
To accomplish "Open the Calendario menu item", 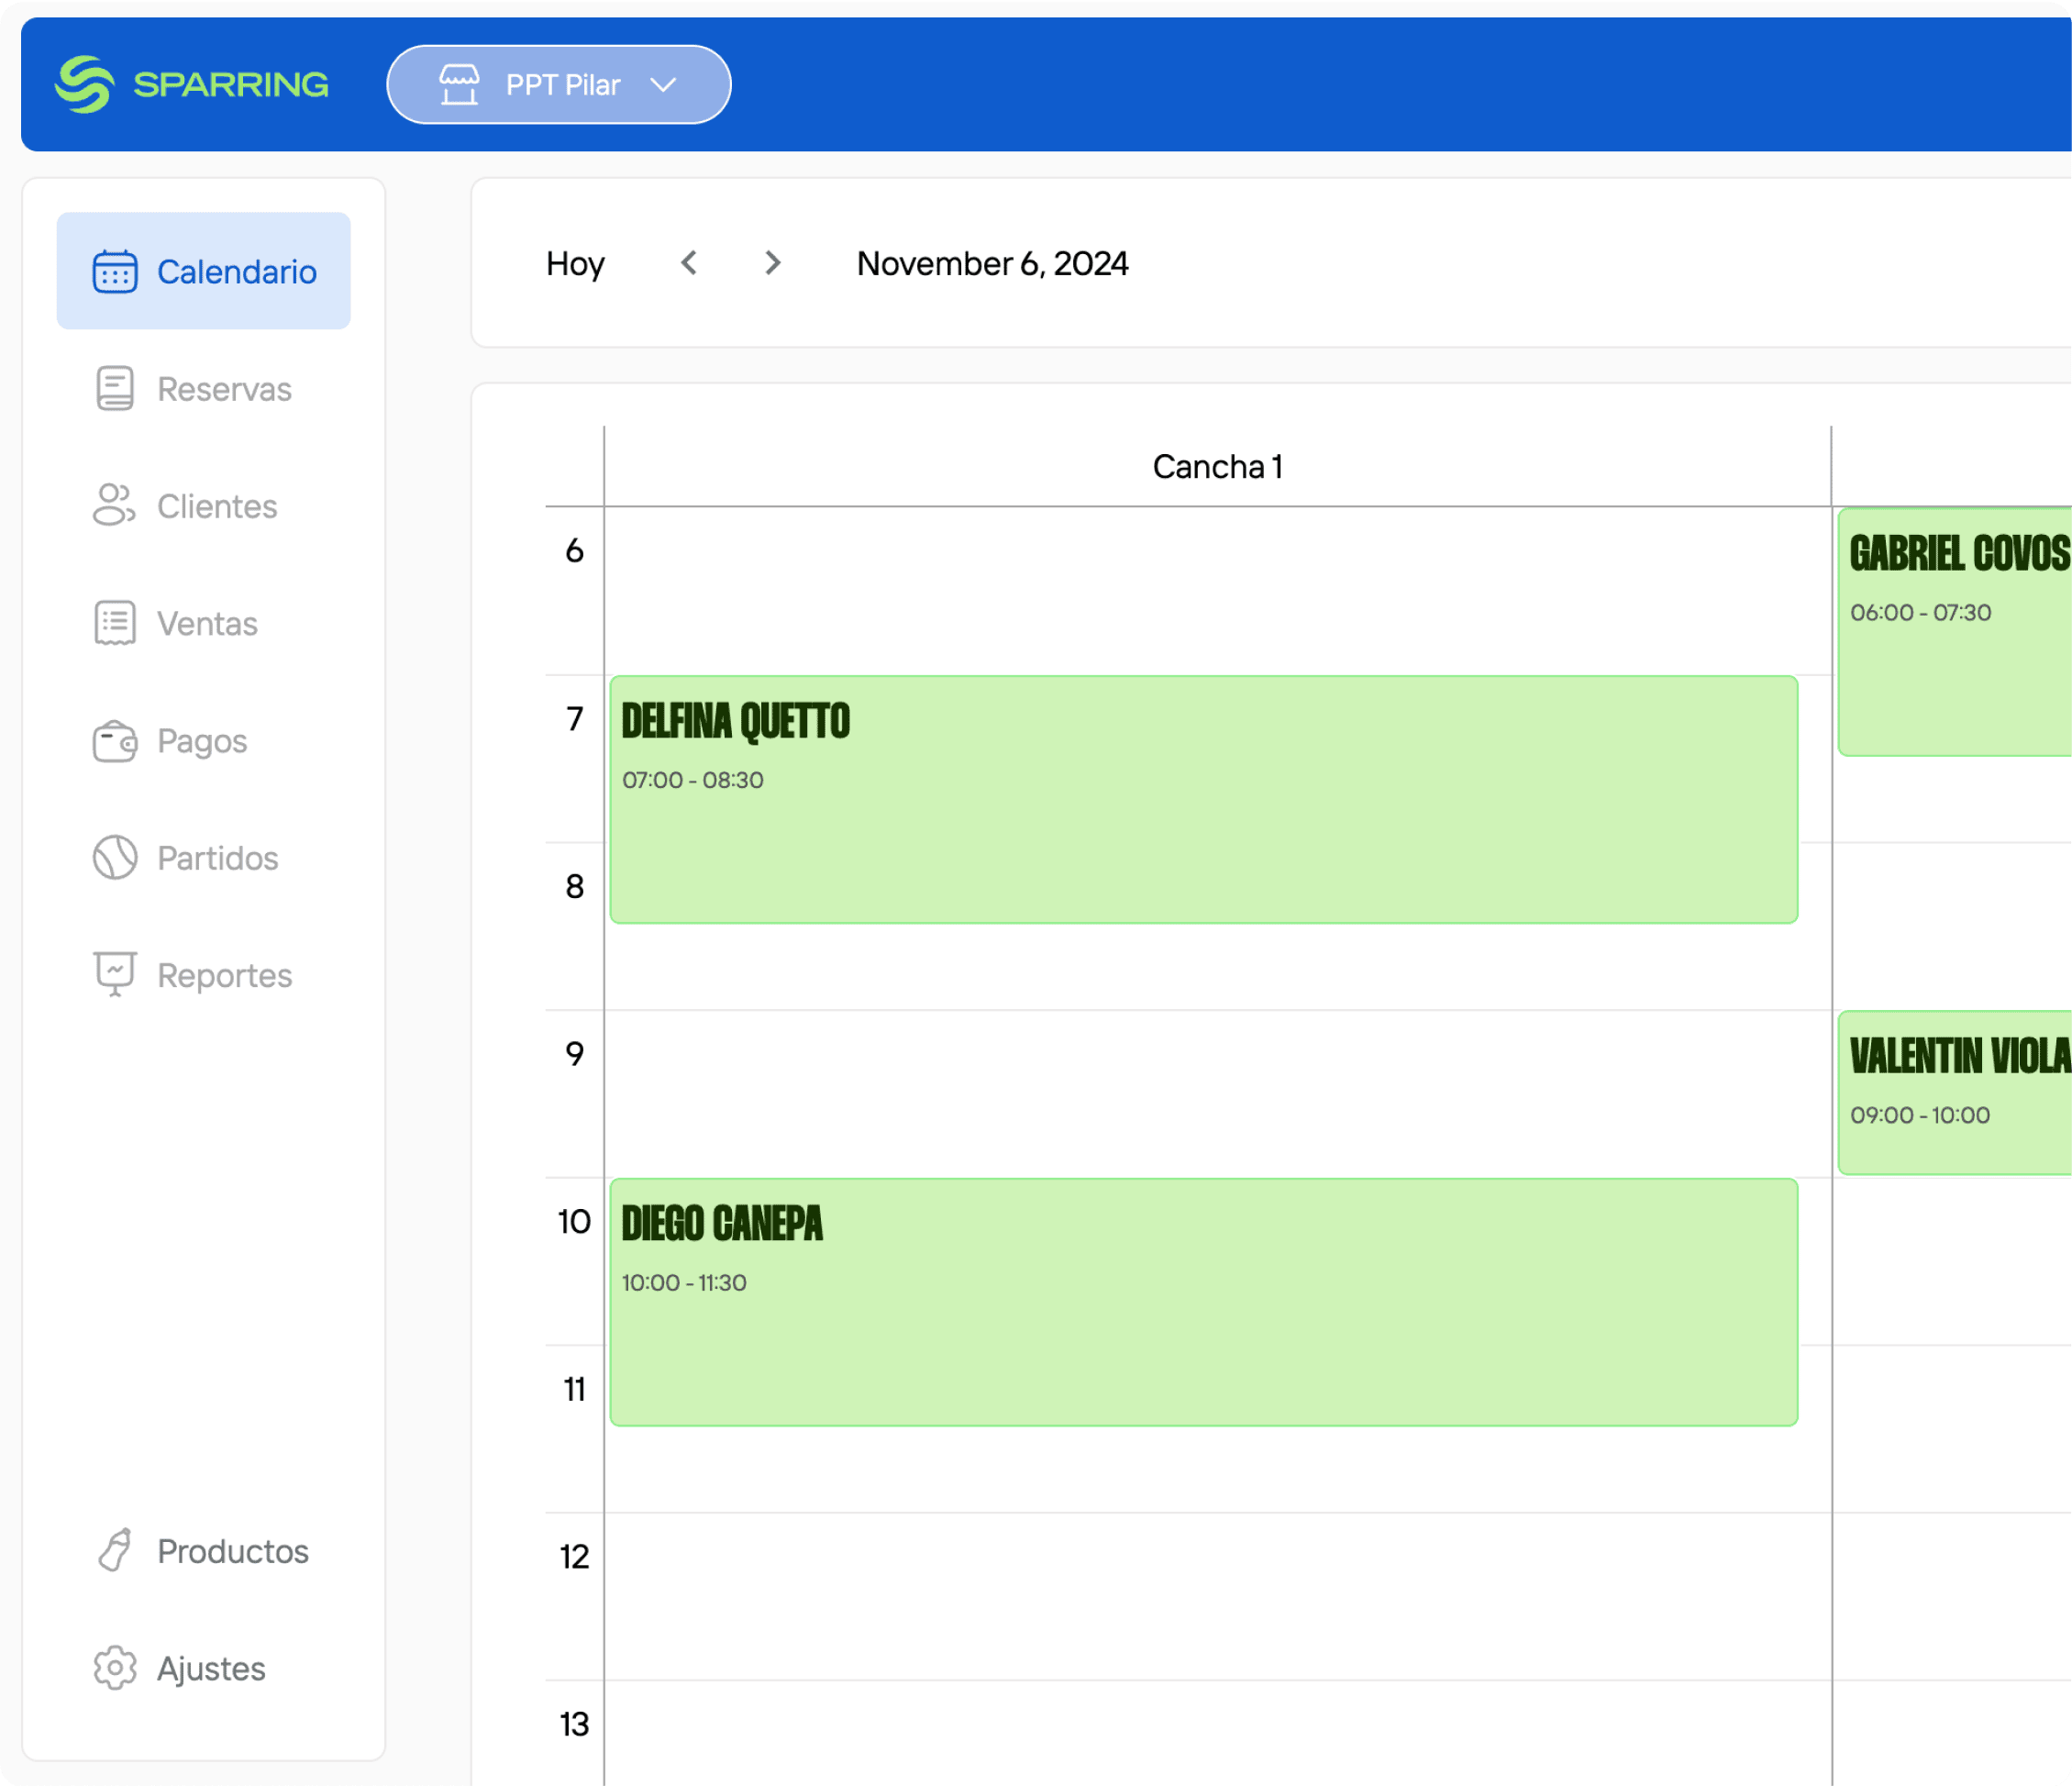I will [x=204, y=271].
